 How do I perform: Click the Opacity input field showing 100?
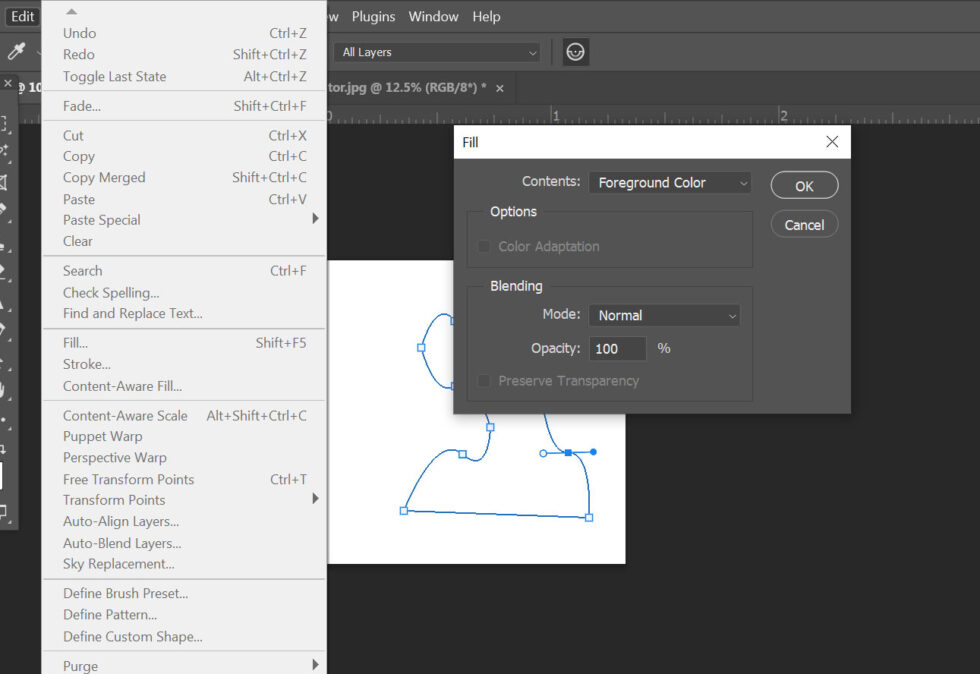click(617, 348)
